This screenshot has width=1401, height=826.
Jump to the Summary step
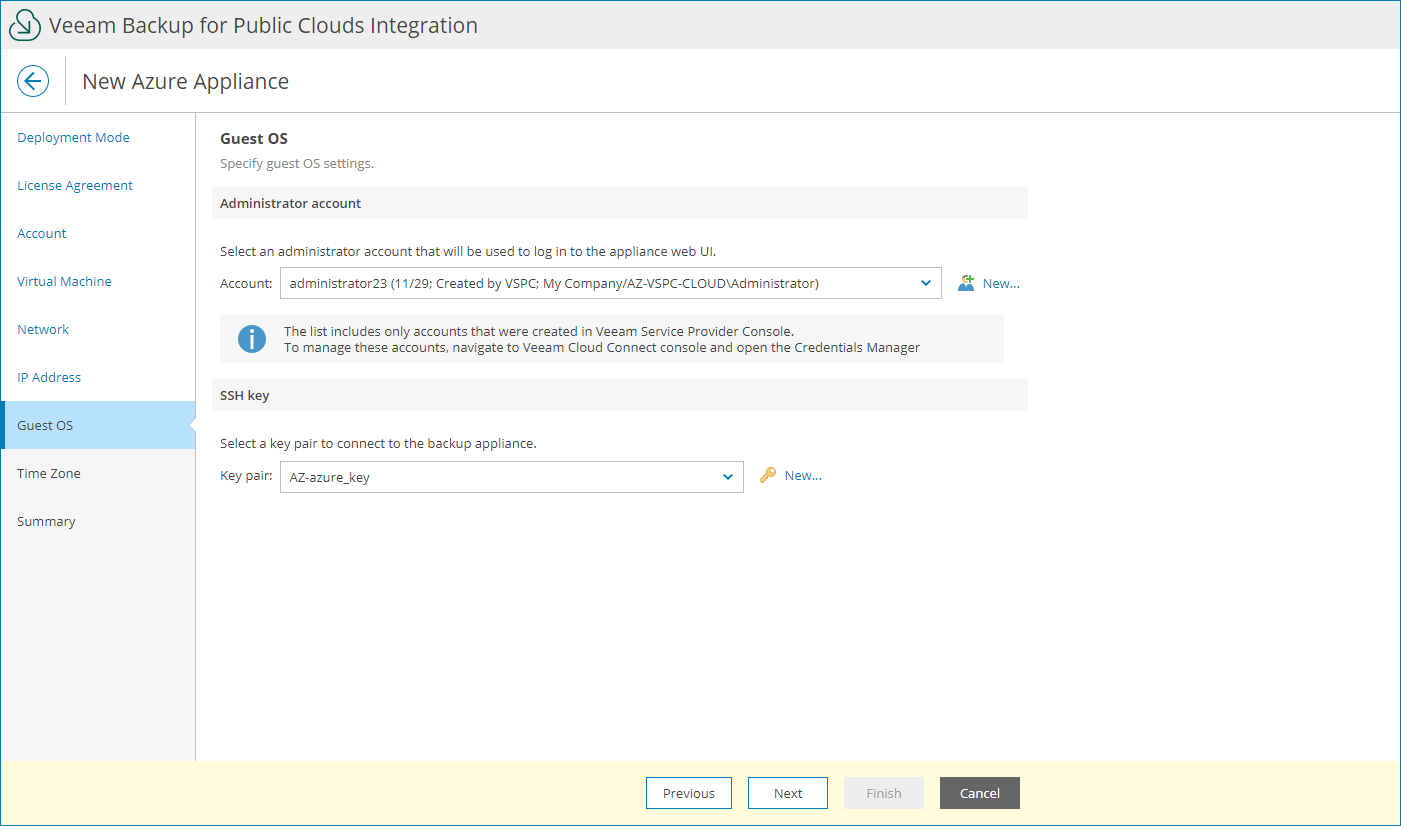(46, 521)
